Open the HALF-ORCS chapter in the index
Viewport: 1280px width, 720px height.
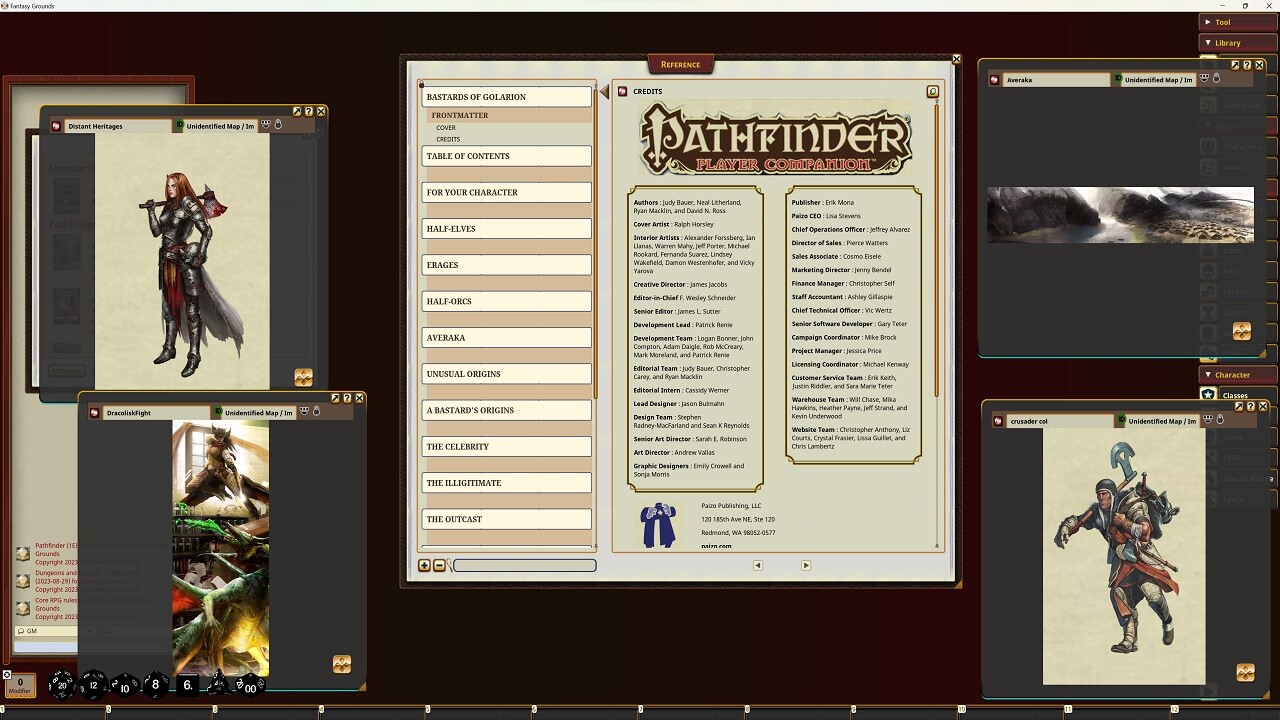pyautogui.click(x=506, y=301)
